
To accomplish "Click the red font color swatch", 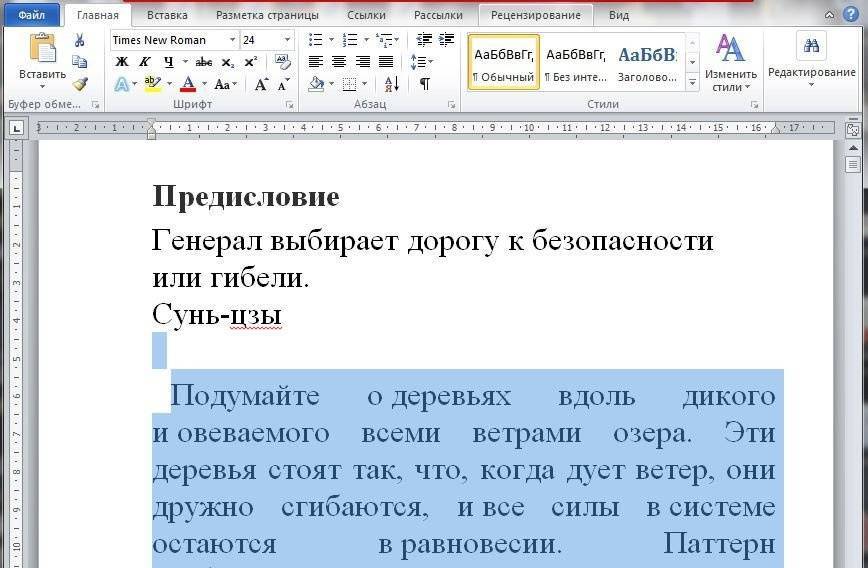I will (187, 85).
